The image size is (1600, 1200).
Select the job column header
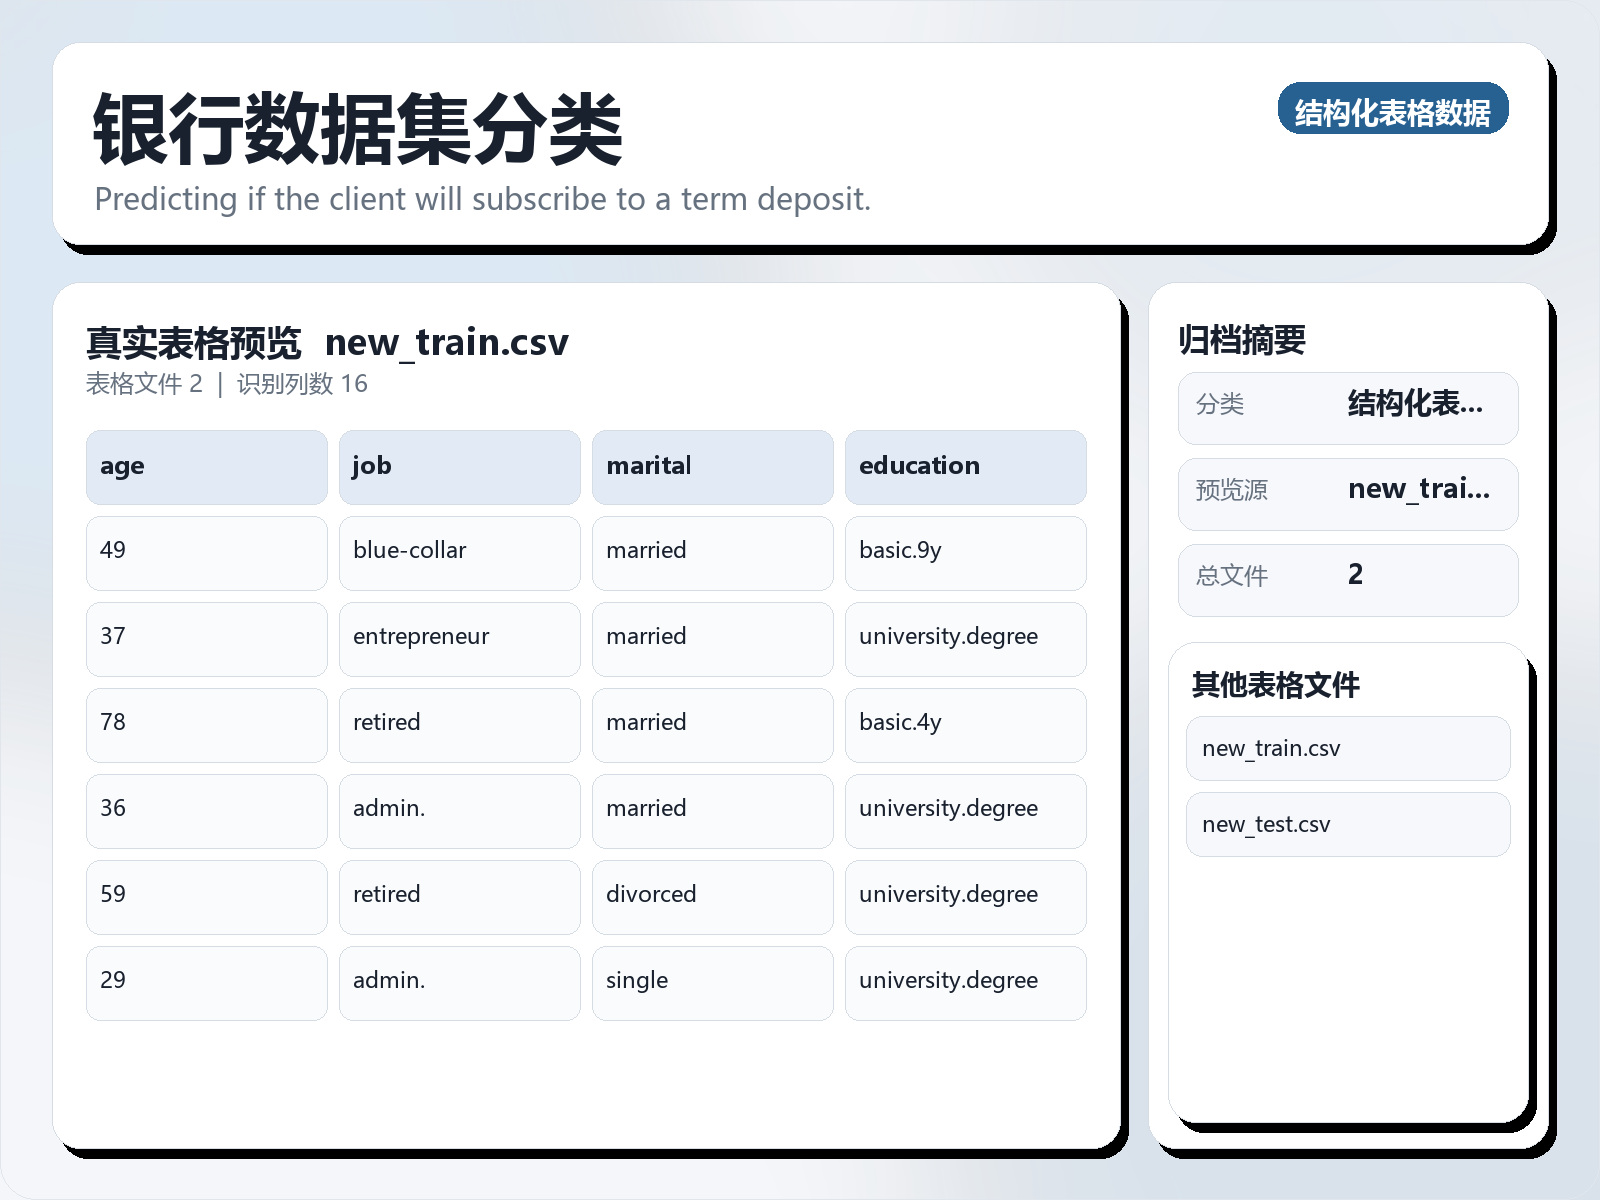[459, 466]
